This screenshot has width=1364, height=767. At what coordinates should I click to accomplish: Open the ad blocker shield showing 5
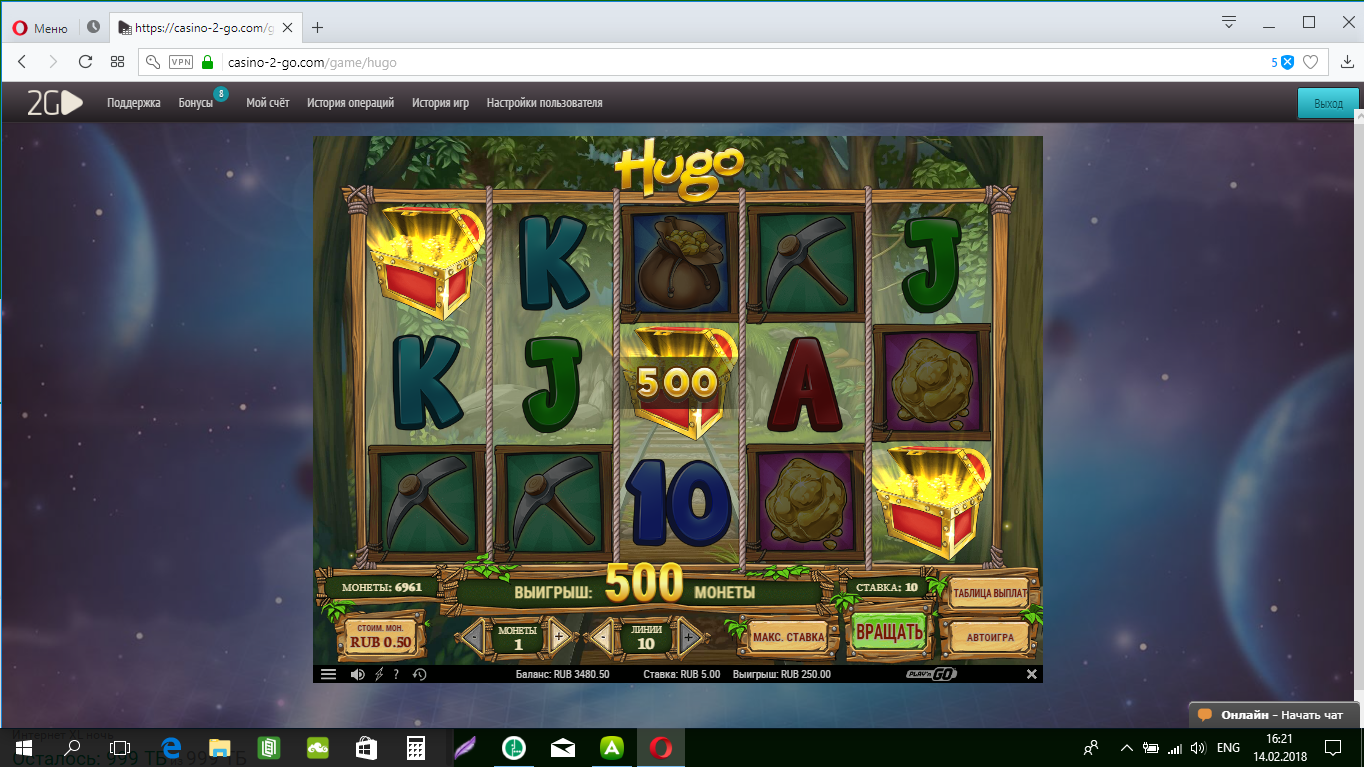[1283, 62]
